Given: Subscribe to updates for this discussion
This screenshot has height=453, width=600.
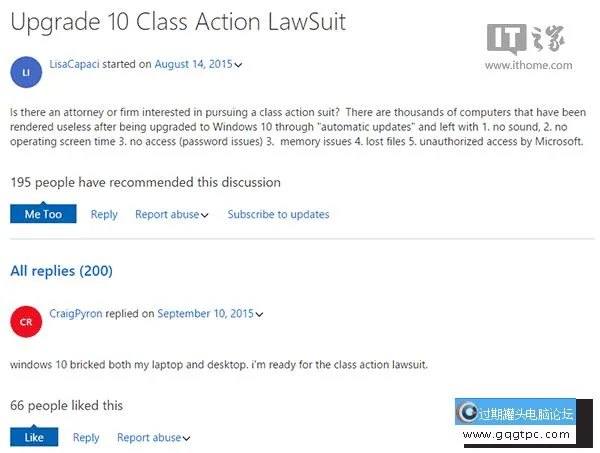Looking at the screenshot, I should click(x=278, y=214).
